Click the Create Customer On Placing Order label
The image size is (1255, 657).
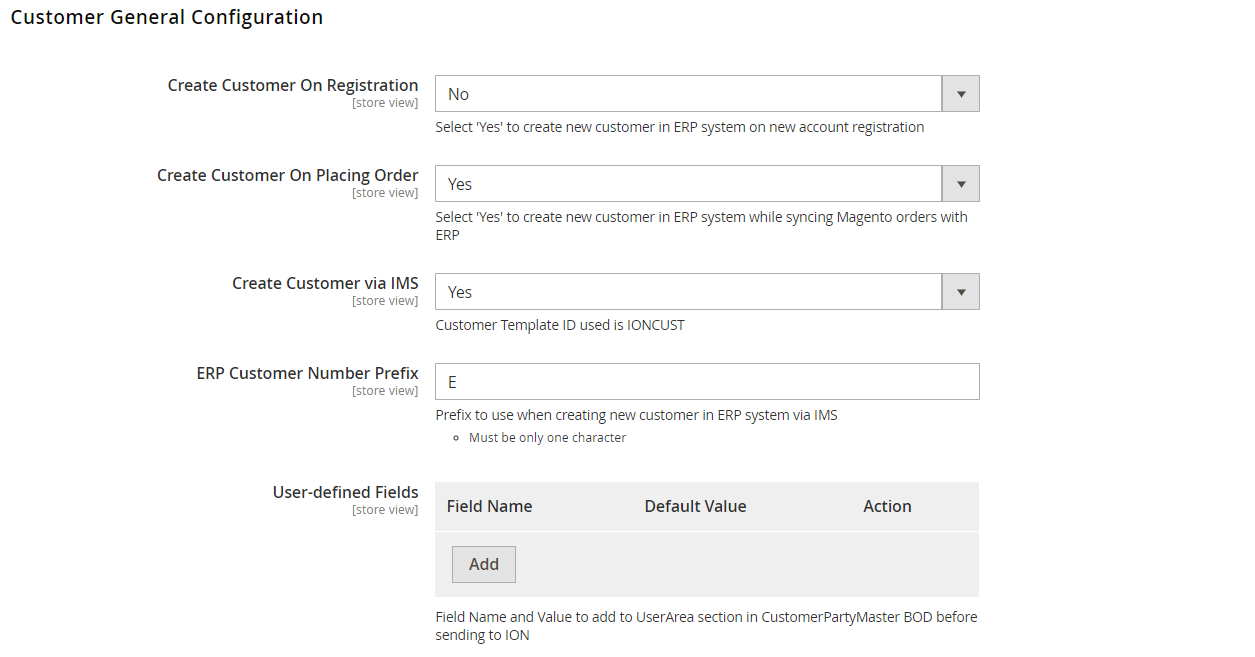pyautogui.click(x=287, y=175)
